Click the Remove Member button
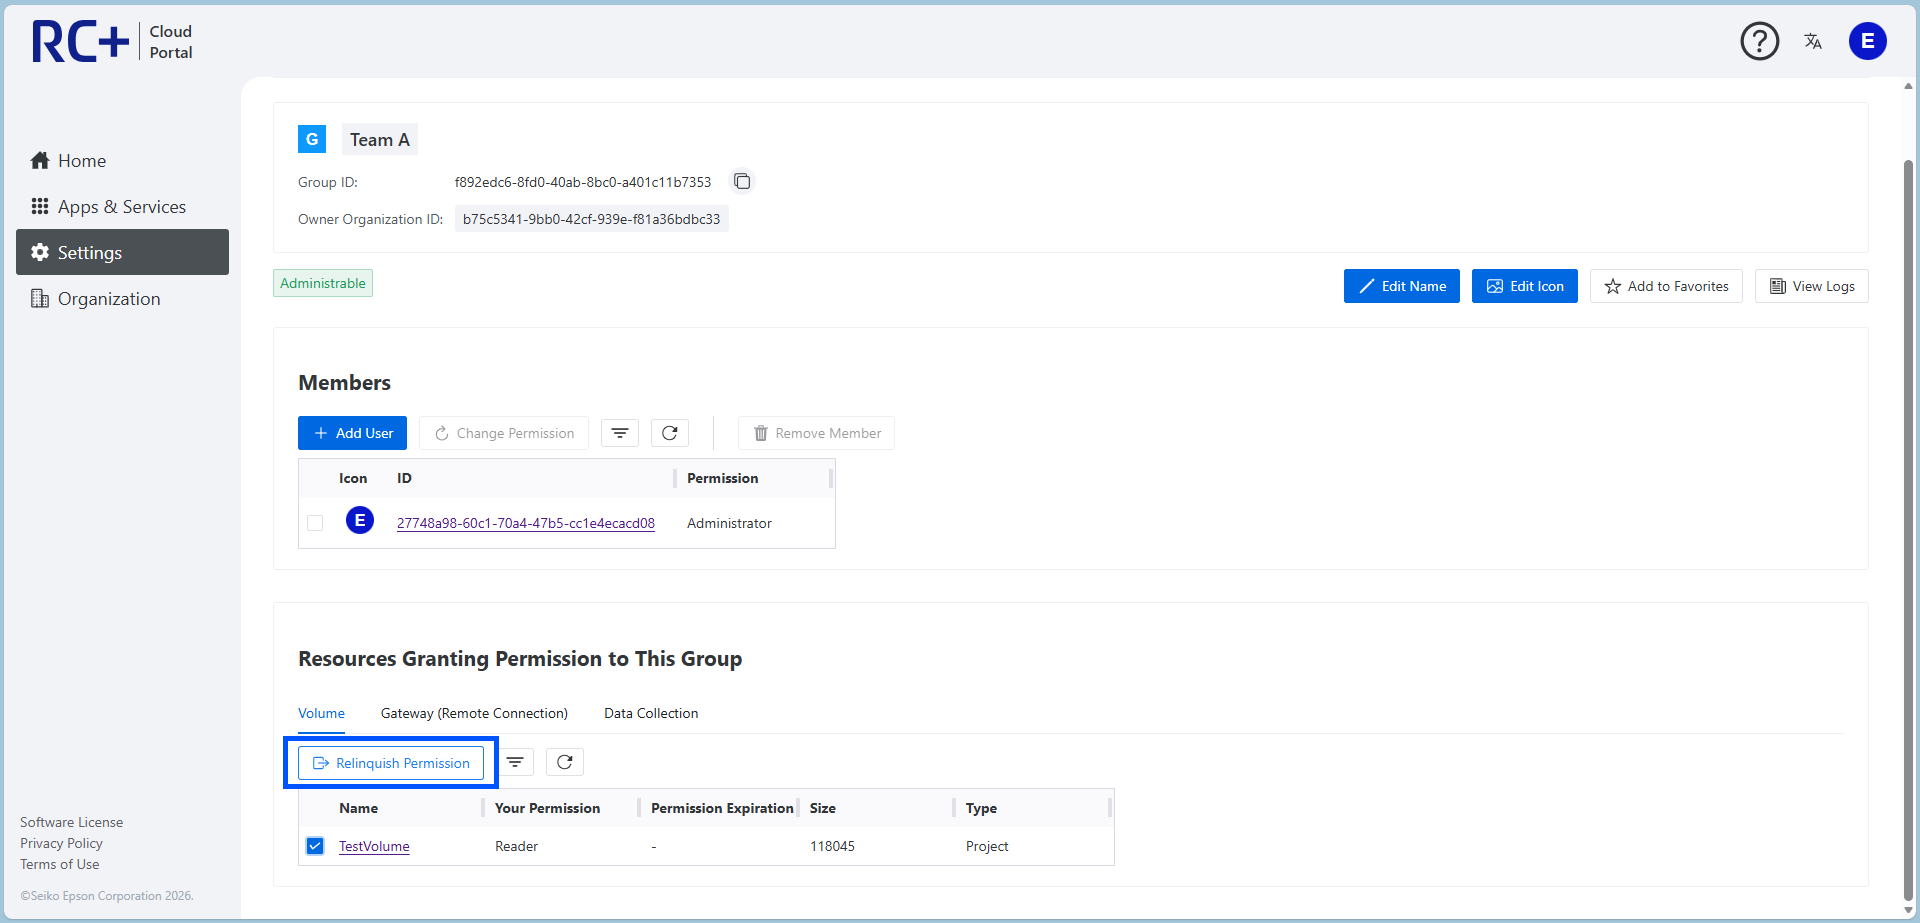1920x923 pixels. point(816,433)
